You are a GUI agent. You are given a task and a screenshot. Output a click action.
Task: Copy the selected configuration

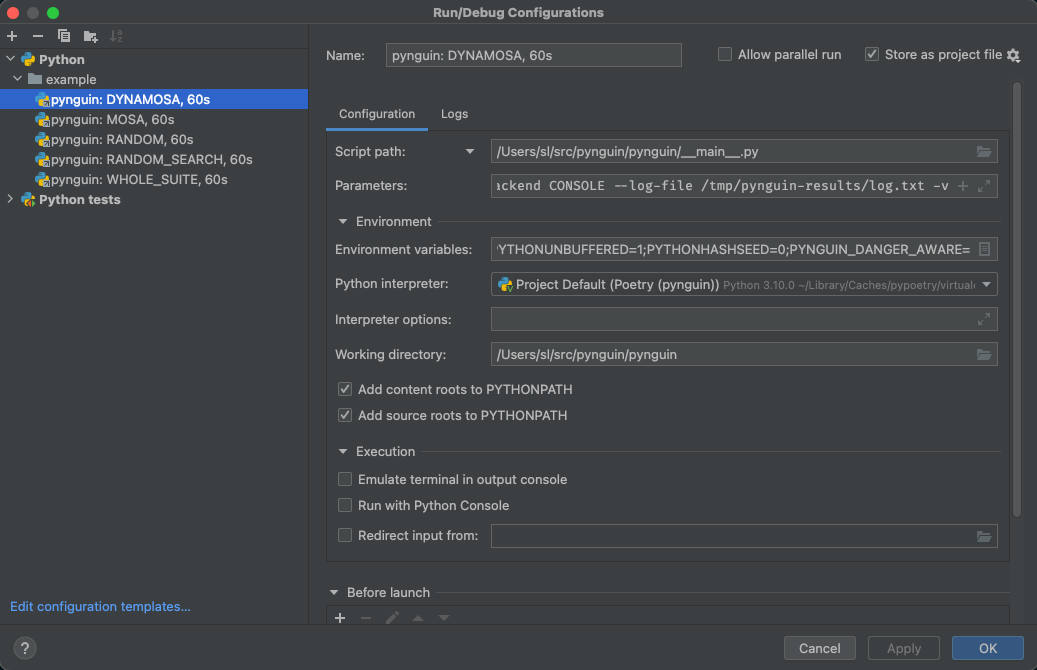pos(64,36)
